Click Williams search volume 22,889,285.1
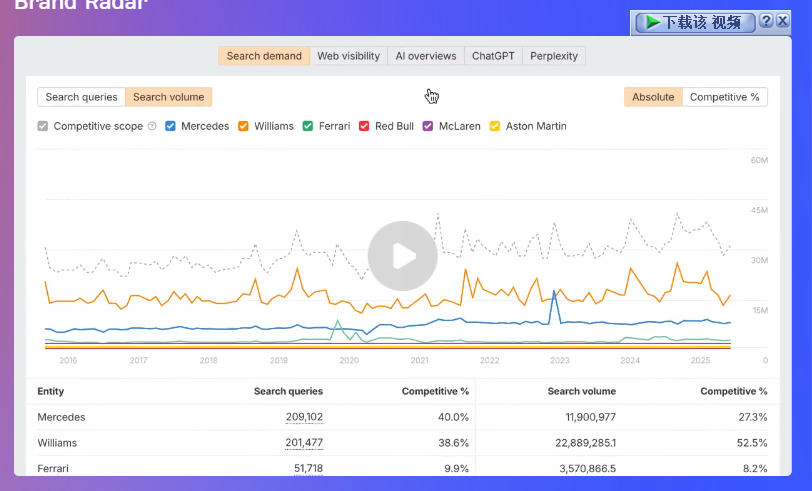Screen dimensions: 812x491 tap(586, 443)
